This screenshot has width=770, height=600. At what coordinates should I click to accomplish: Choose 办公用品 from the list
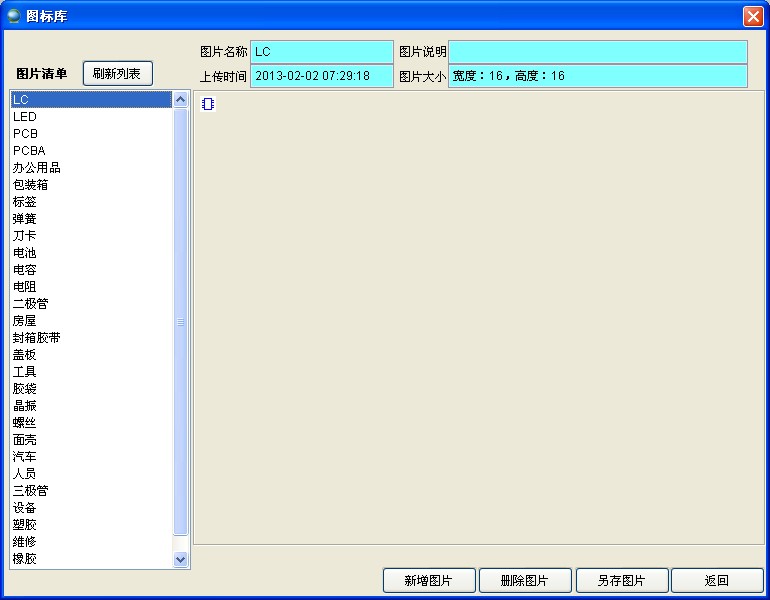(x=37, y=168)
